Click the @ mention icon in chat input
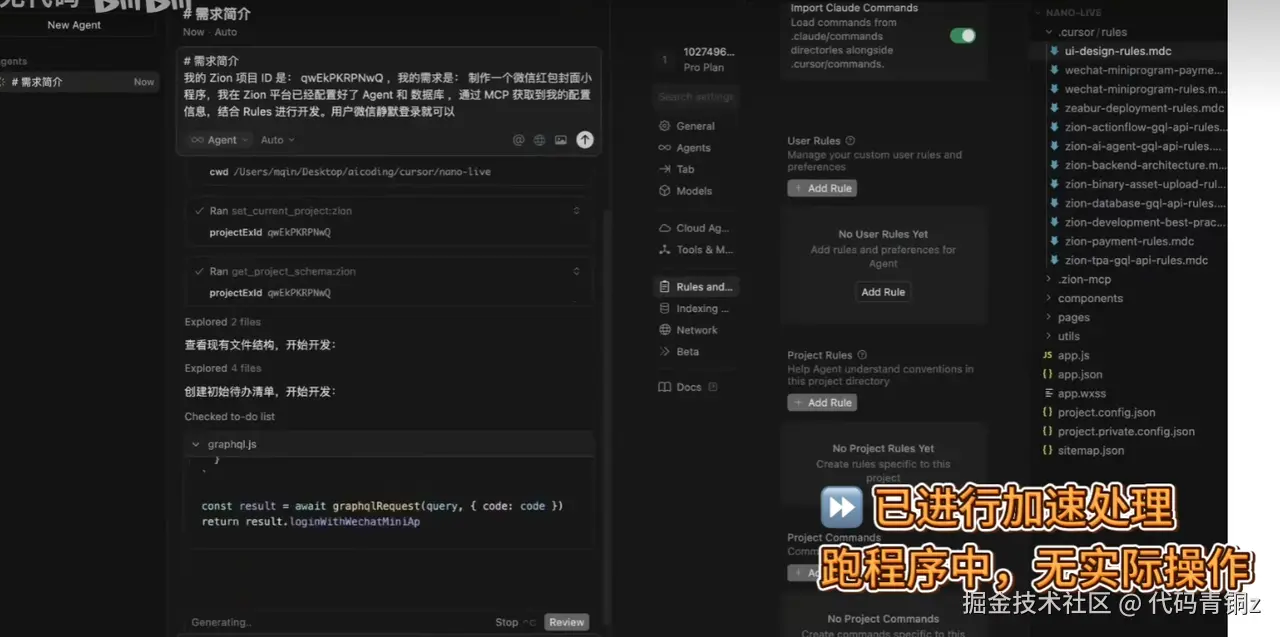The image size is (1280, 637). click(518, 140)
